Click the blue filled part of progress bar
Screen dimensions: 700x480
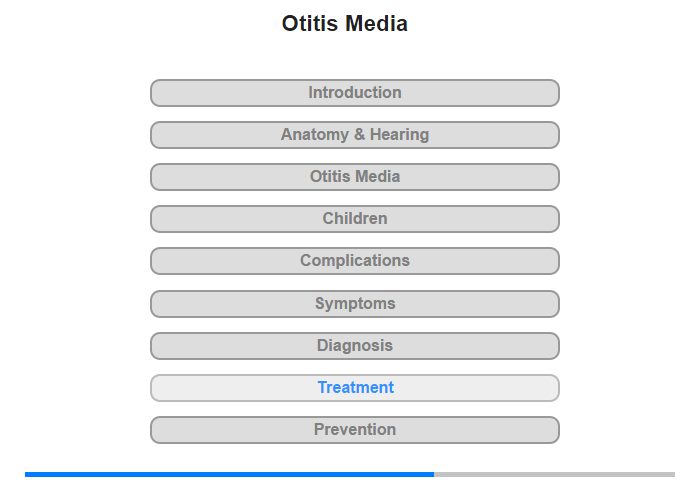tap(229, 474)
